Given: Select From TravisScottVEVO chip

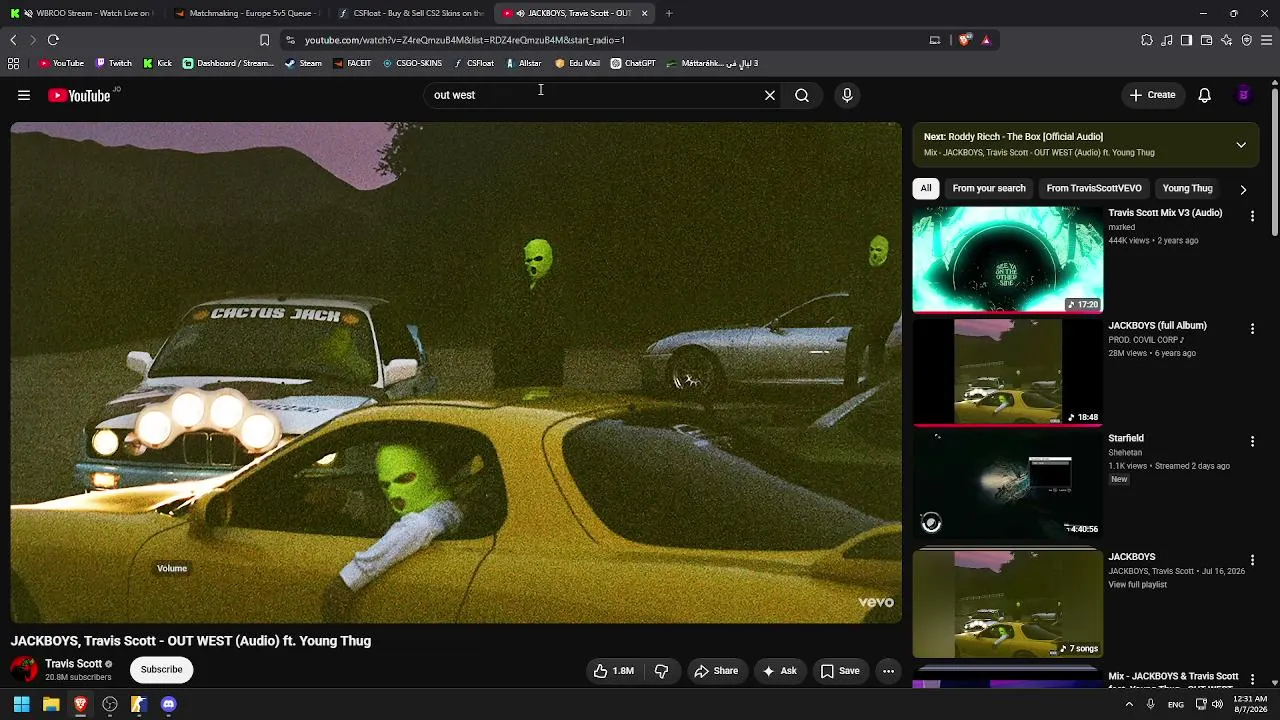Looking at the screenshot, I should click(1094, 188).
